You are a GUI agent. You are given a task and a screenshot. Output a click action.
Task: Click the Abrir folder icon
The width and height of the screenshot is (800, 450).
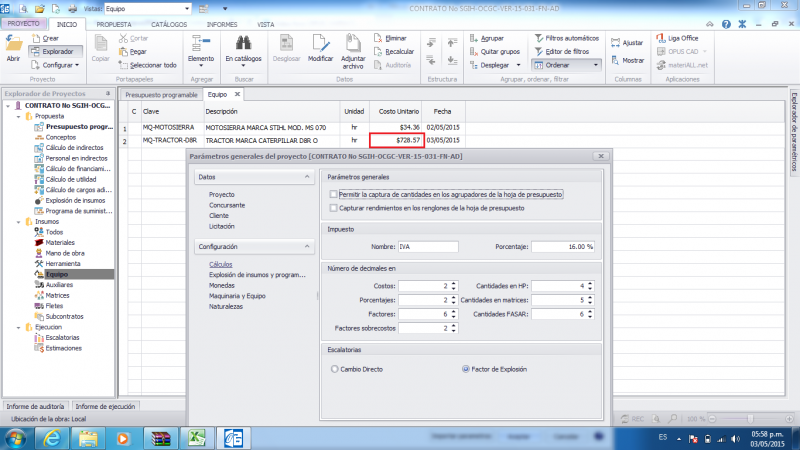14,44
